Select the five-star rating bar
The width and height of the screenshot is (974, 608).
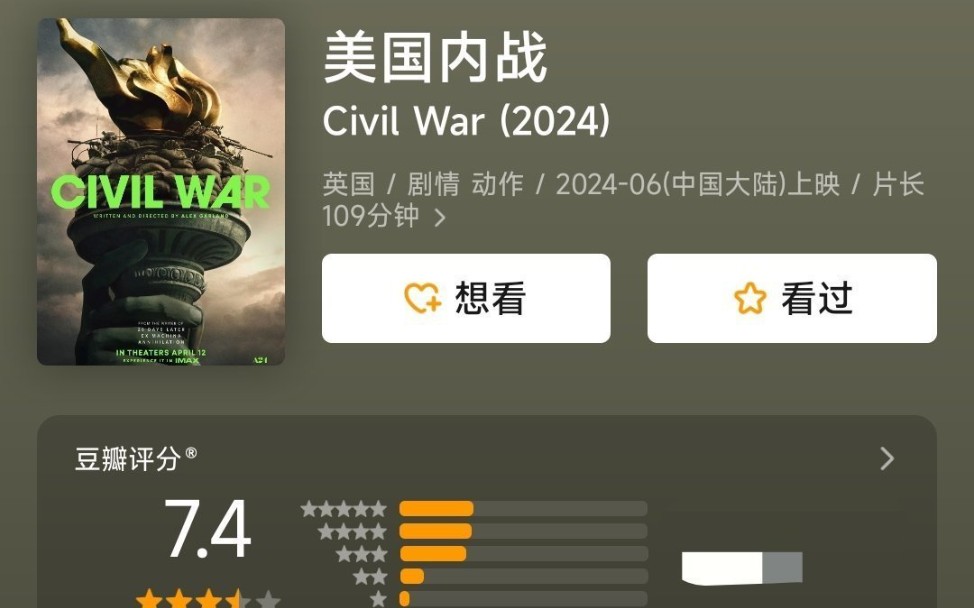pyautogui.click(x=523, y=509)
